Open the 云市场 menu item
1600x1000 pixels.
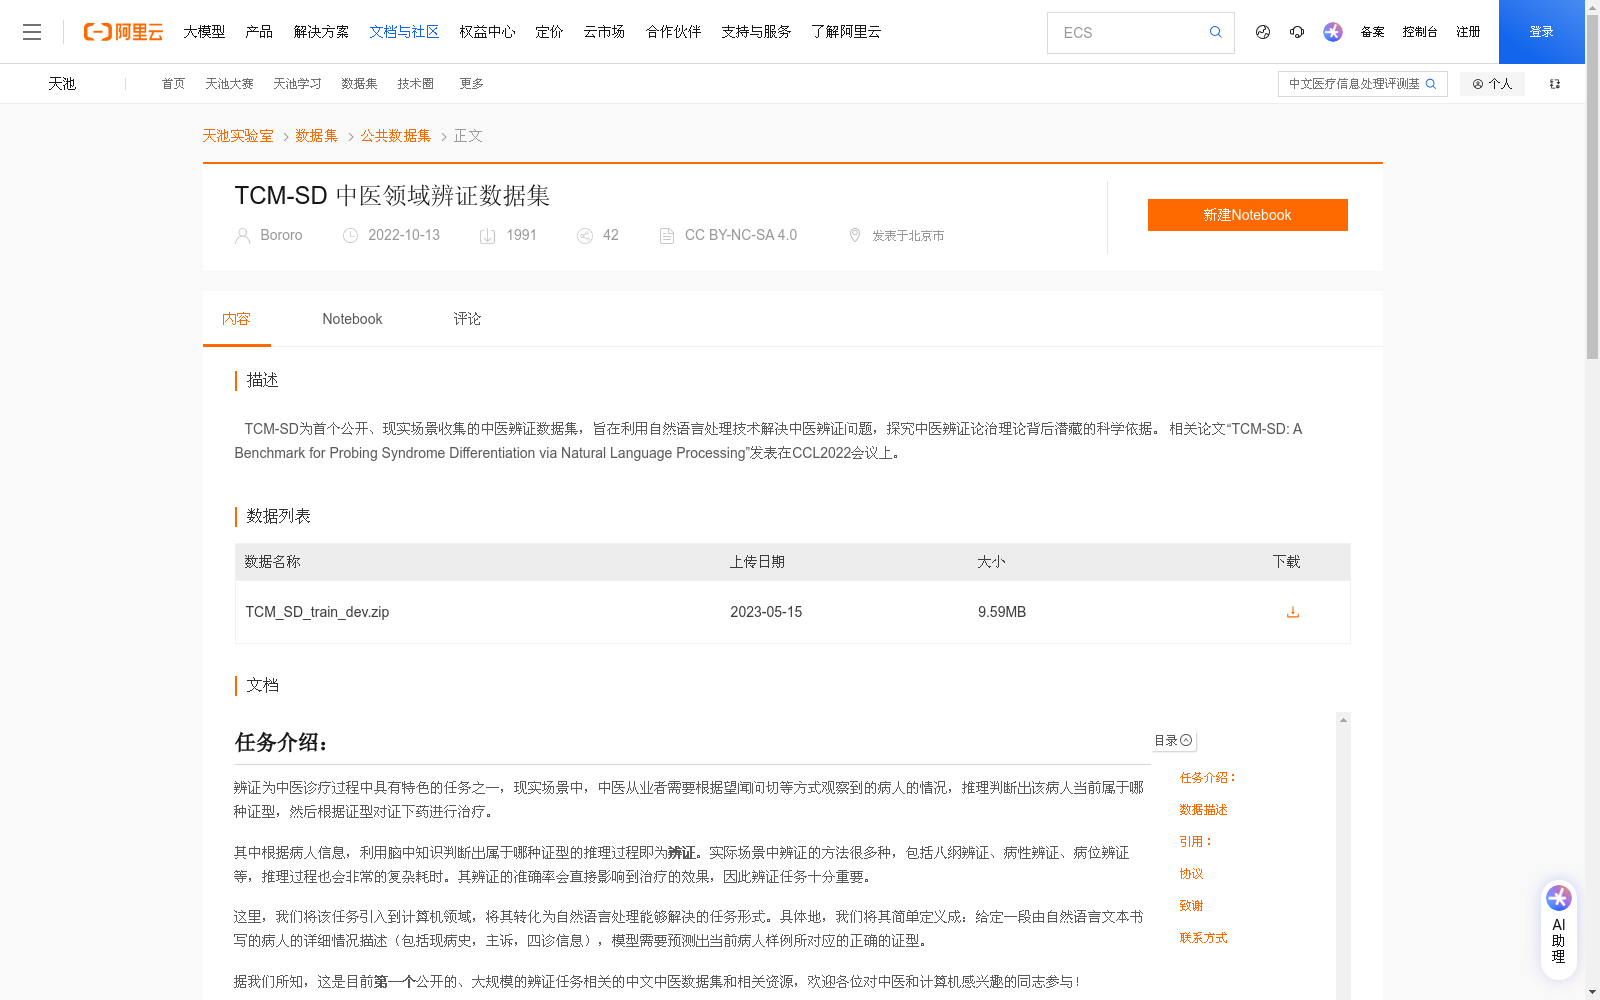click(604, 32)
